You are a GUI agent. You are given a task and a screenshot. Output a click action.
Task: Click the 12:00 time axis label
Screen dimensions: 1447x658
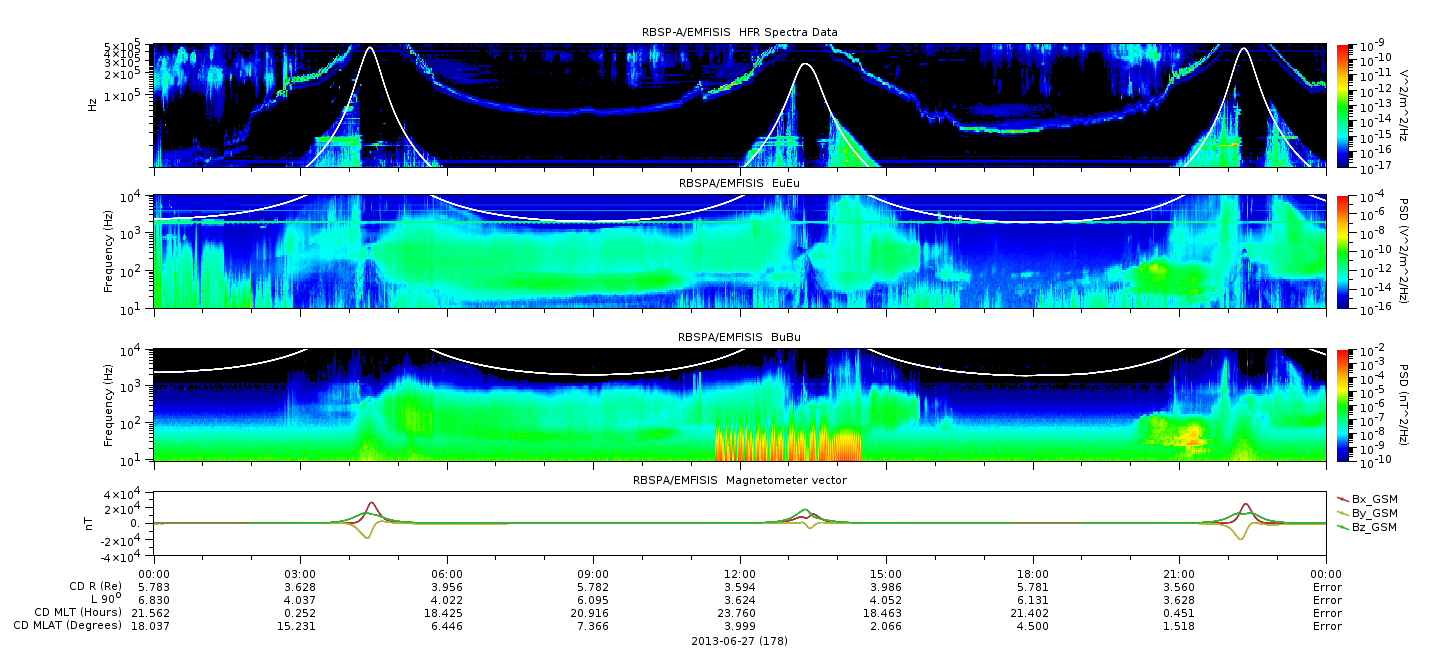click(x=739, y=574)
